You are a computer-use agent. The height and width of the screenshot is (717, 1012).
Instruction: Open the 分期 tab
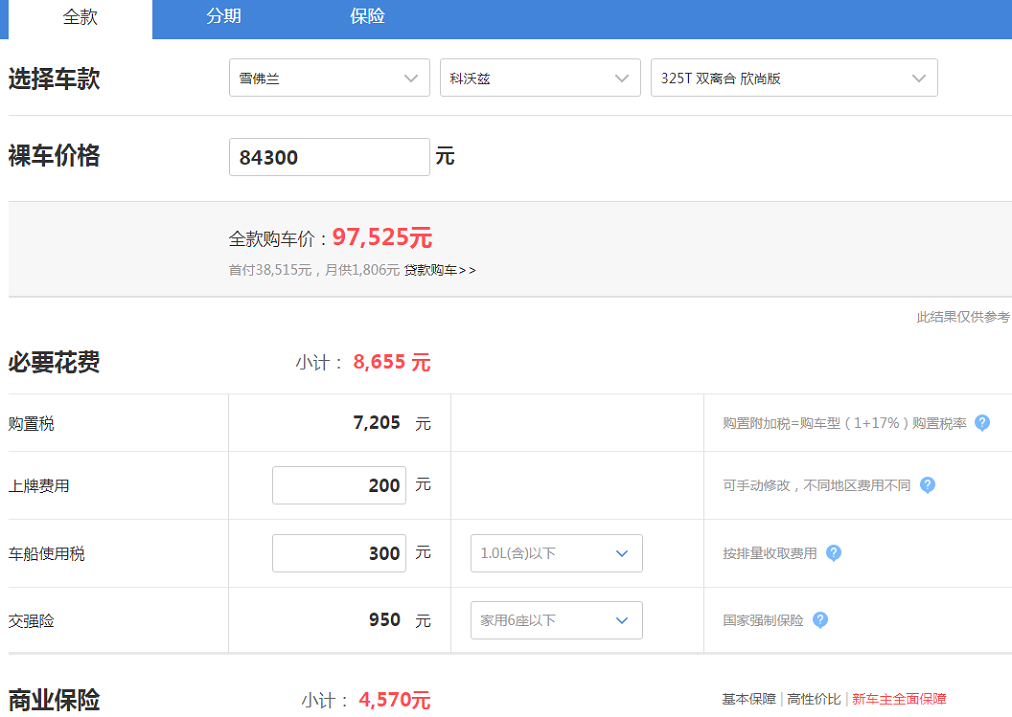[224, 16]
